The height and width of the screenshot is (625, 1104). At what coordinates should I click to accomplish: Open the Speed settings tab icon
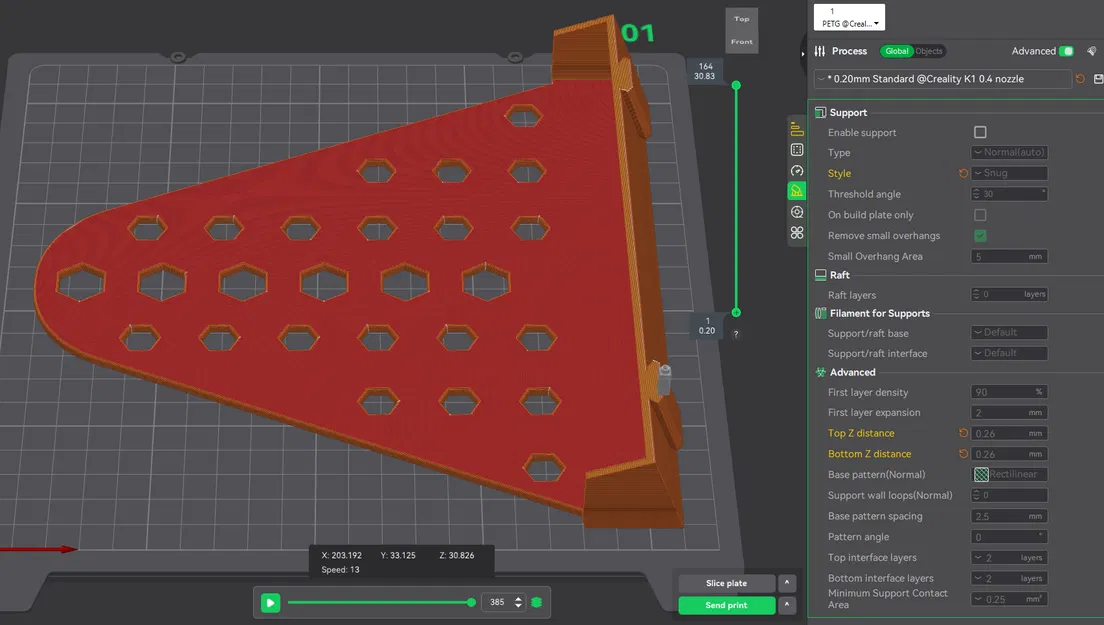coord(796,170)
